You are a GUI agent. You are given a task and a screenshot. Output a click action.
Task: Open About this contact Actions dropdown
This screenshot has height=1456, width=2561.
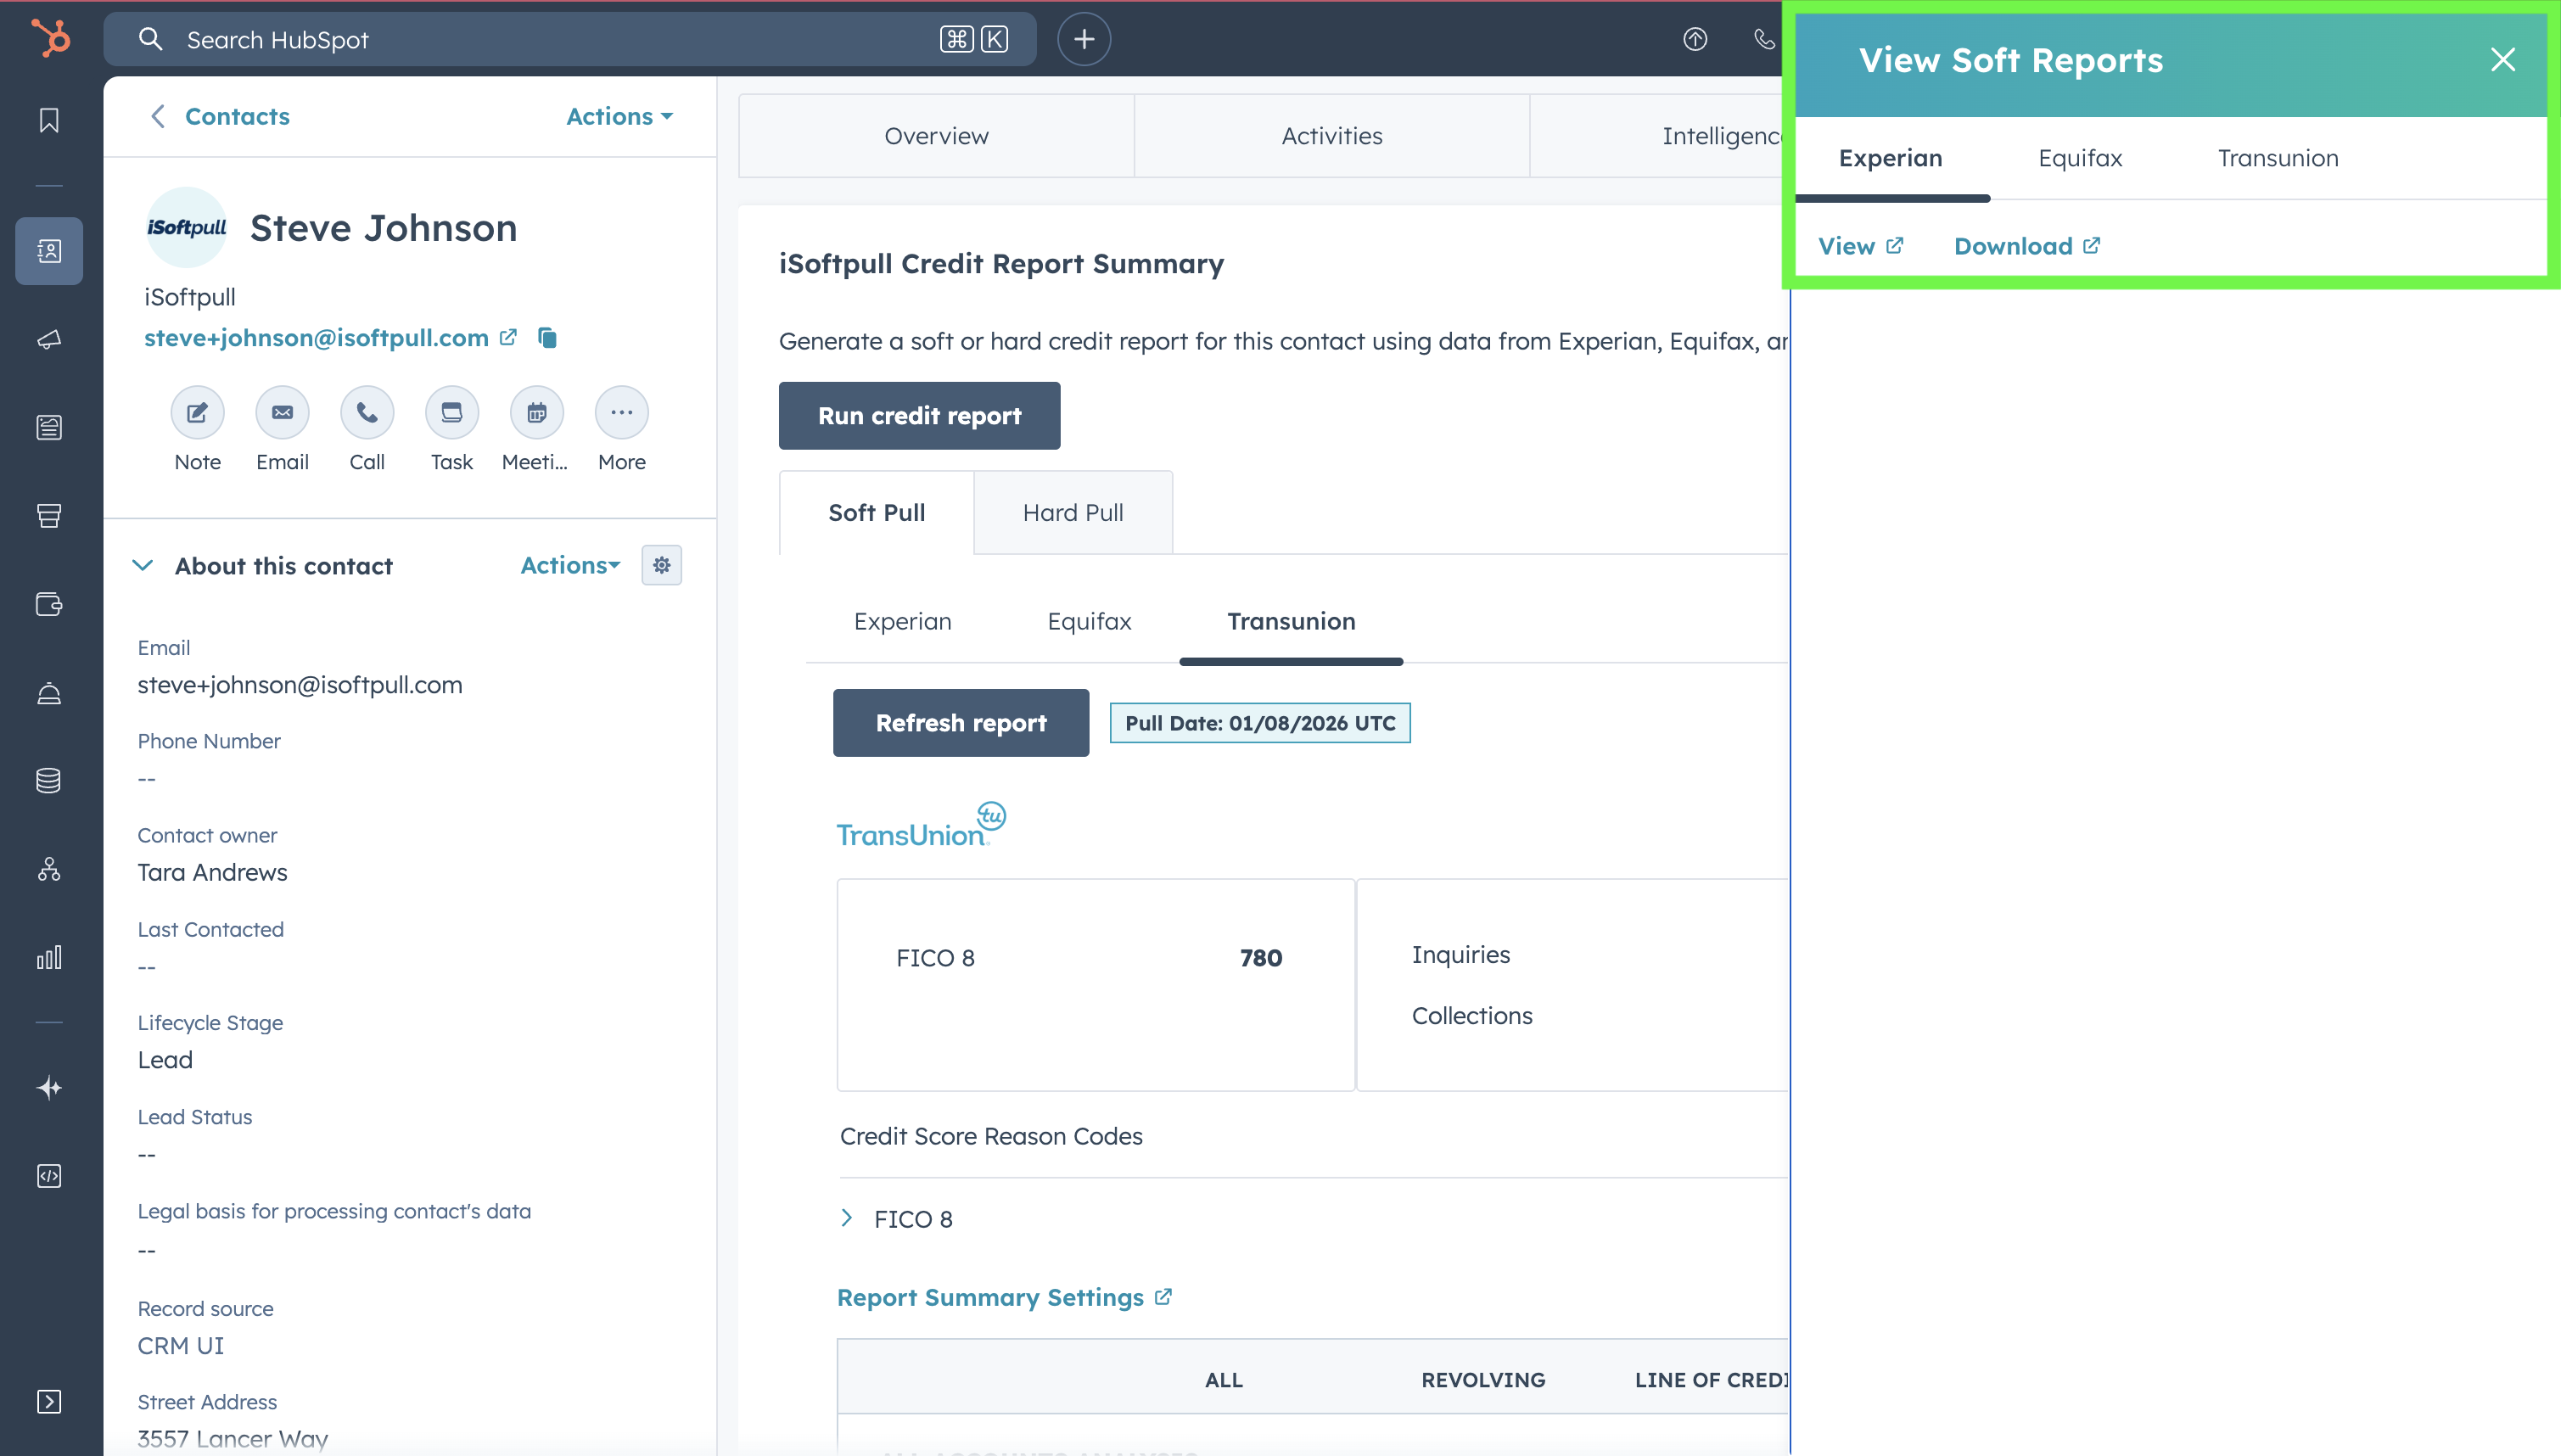(x=570, y=565)
